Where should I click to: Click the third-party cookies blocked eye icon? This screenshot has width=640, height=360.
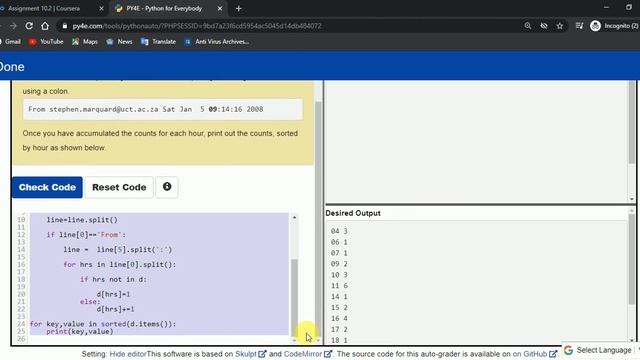(x=544, y=26)
